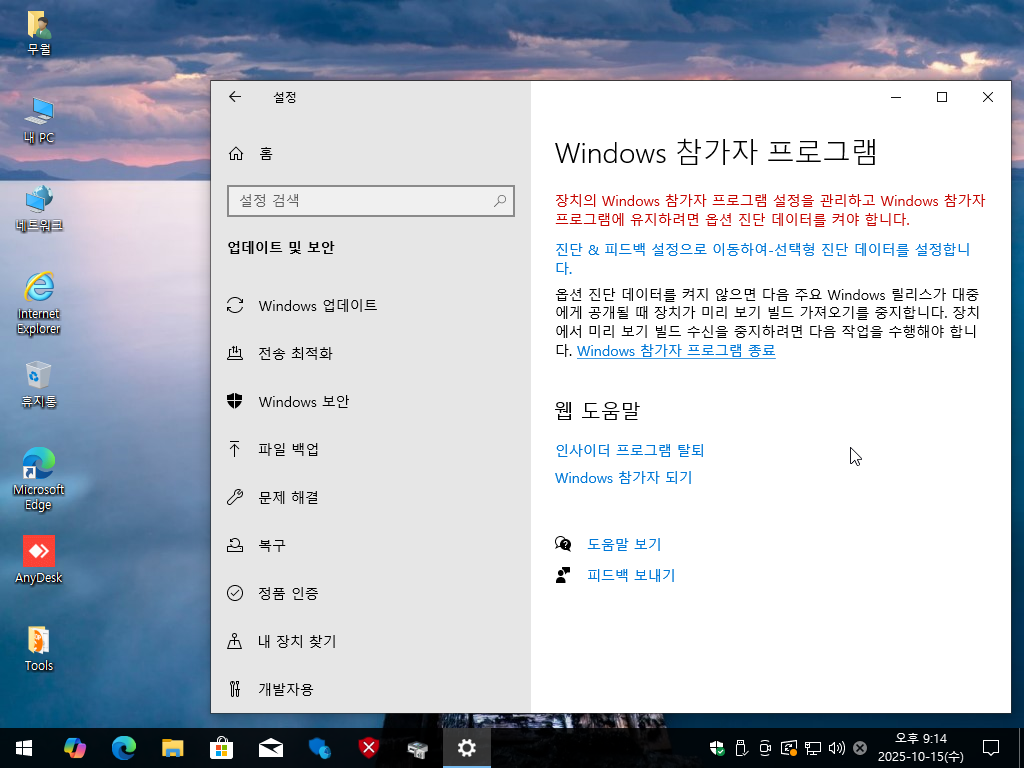This screenshot has width=1024, height=768.
Task: Select the 내 PC desktop icon
Action: tap(39, 121)
